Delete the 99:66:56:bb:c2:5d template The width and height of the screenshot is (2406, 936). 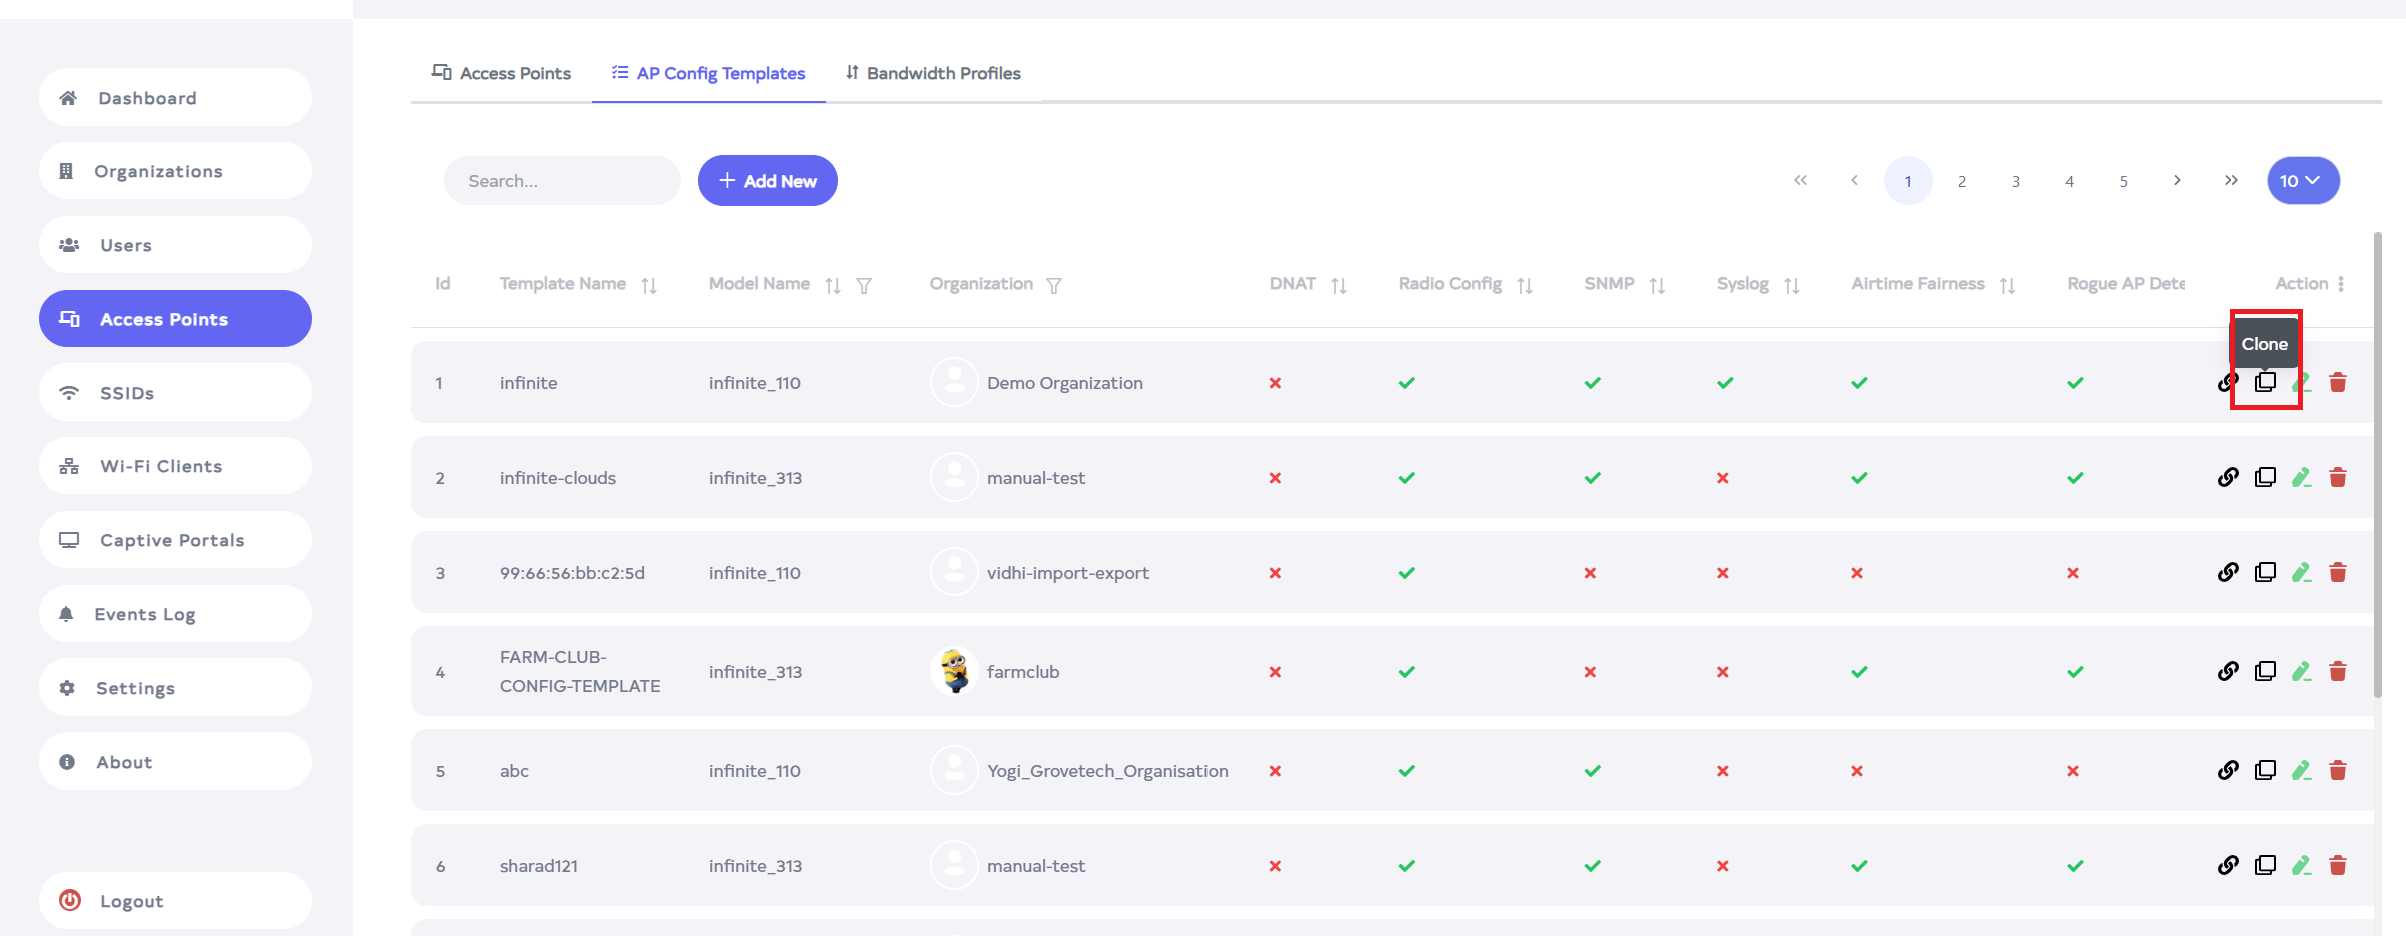pos(2338,572)
